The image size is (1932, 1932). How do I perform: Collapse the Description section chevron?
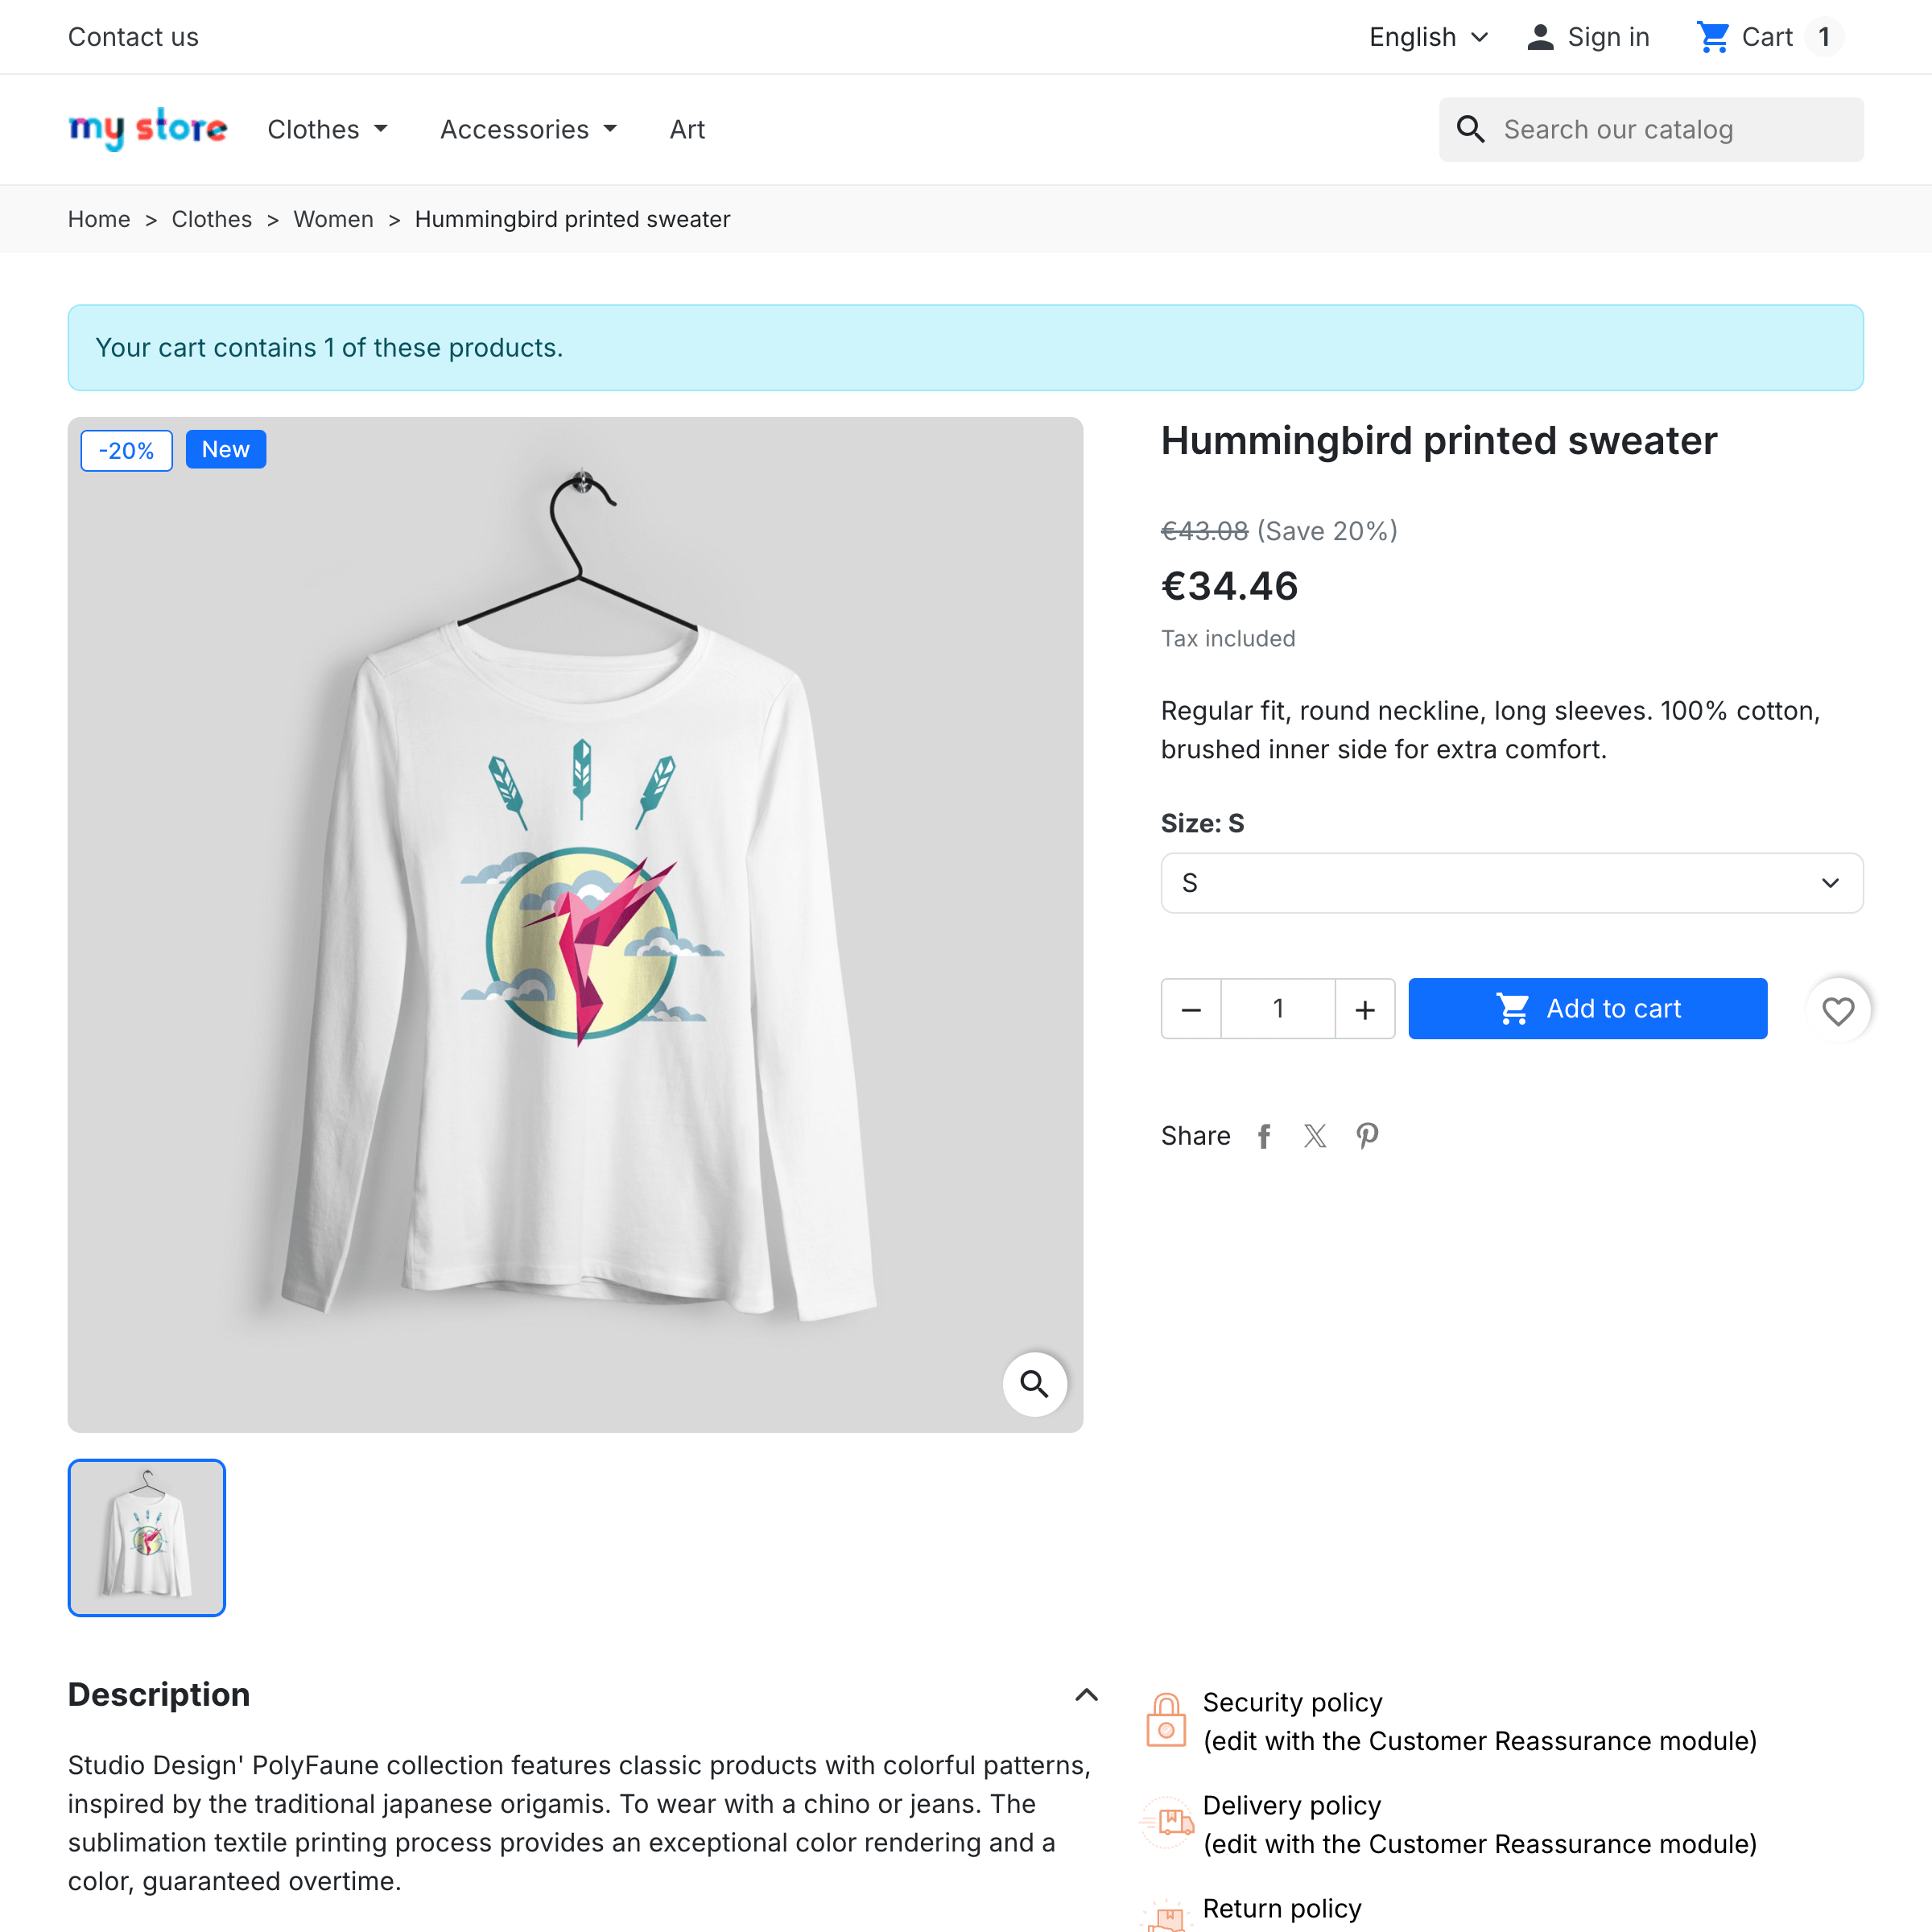click(x=1086, y=1695)
